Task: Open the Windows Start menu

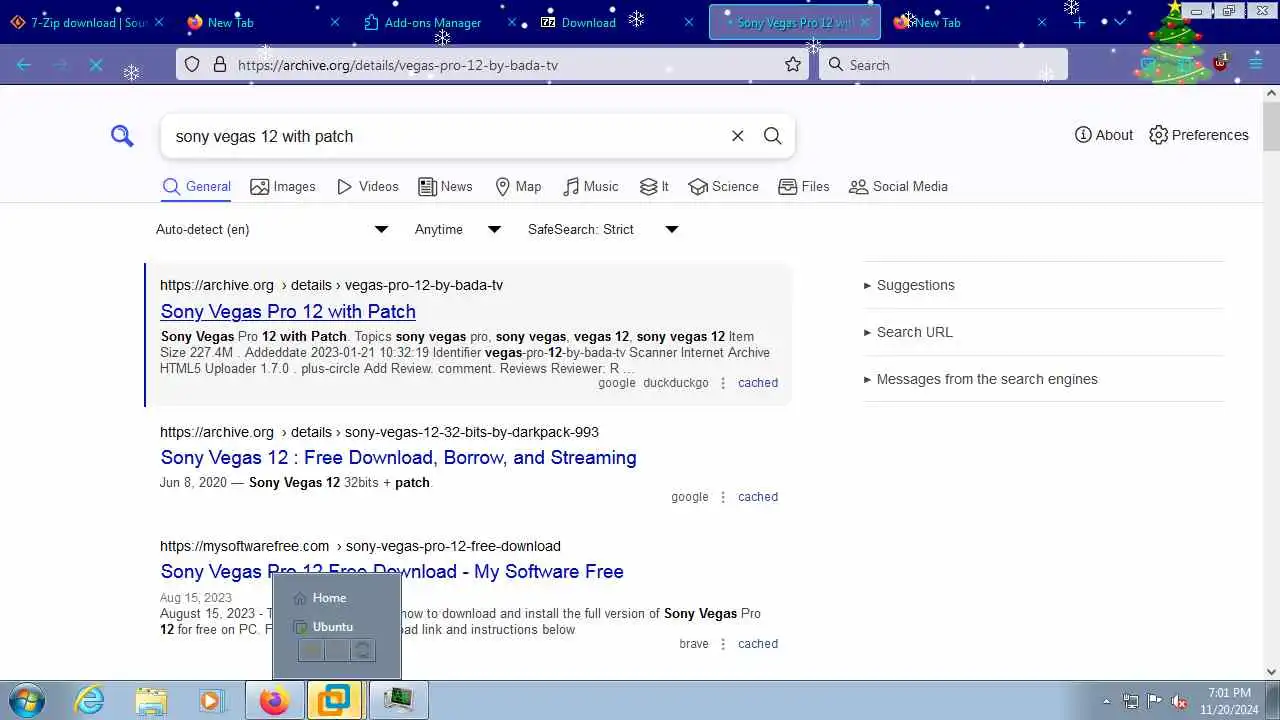Action: coord(26,700)
